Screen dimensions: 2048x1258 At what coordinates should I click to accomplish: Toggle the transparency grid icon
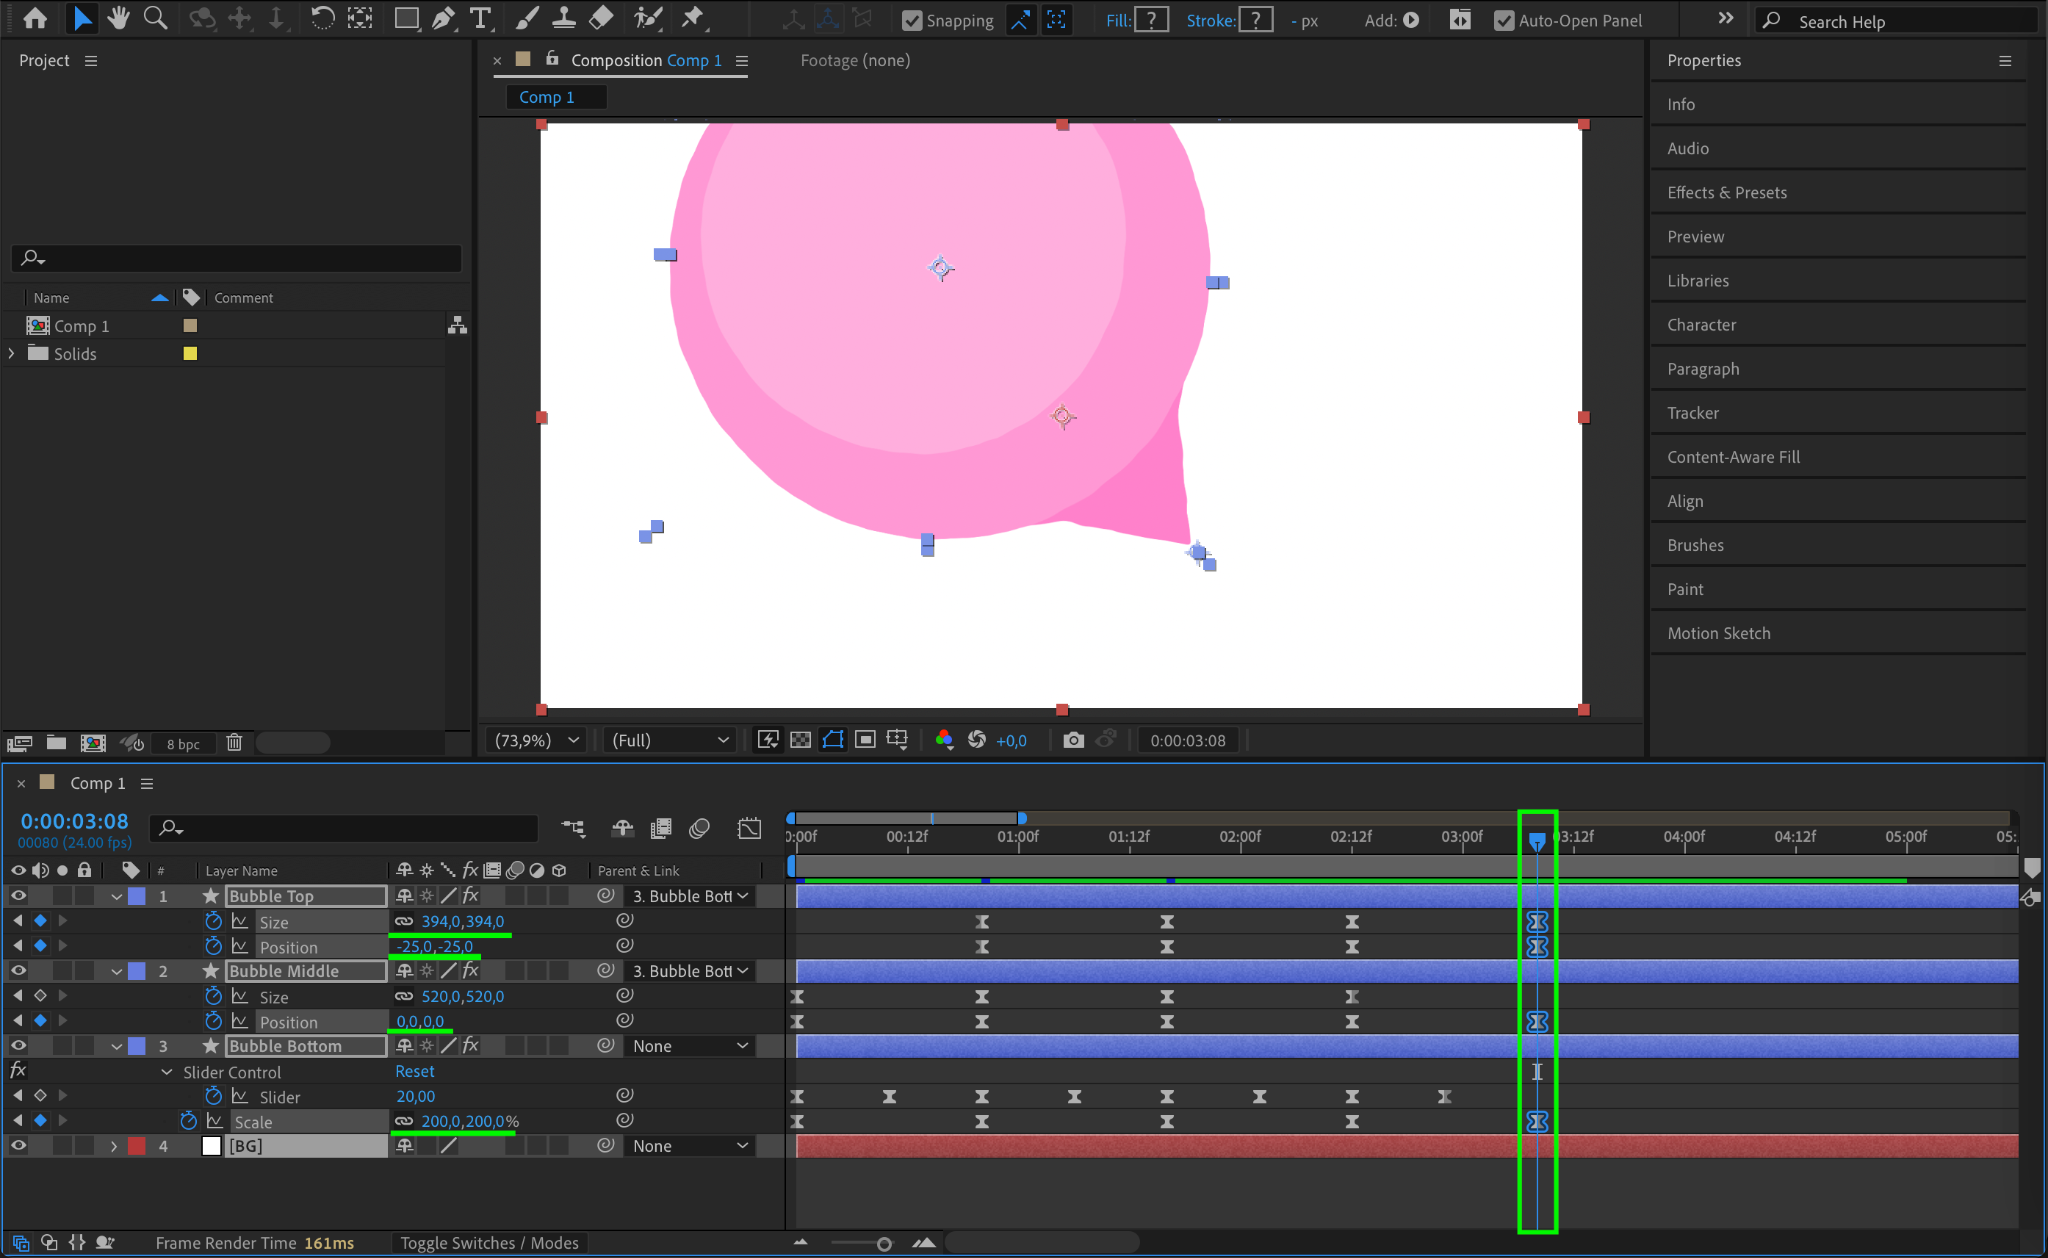coord(800,740)
